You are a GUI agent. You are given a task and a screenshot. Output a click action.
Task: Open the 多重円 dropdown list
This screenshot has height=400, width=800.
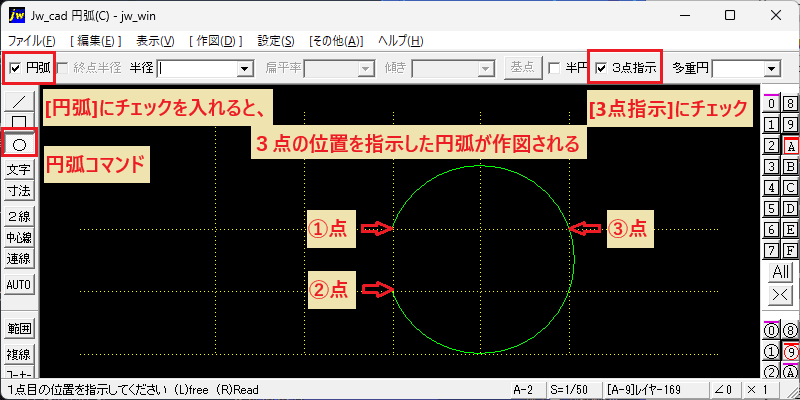coord(772,68)
